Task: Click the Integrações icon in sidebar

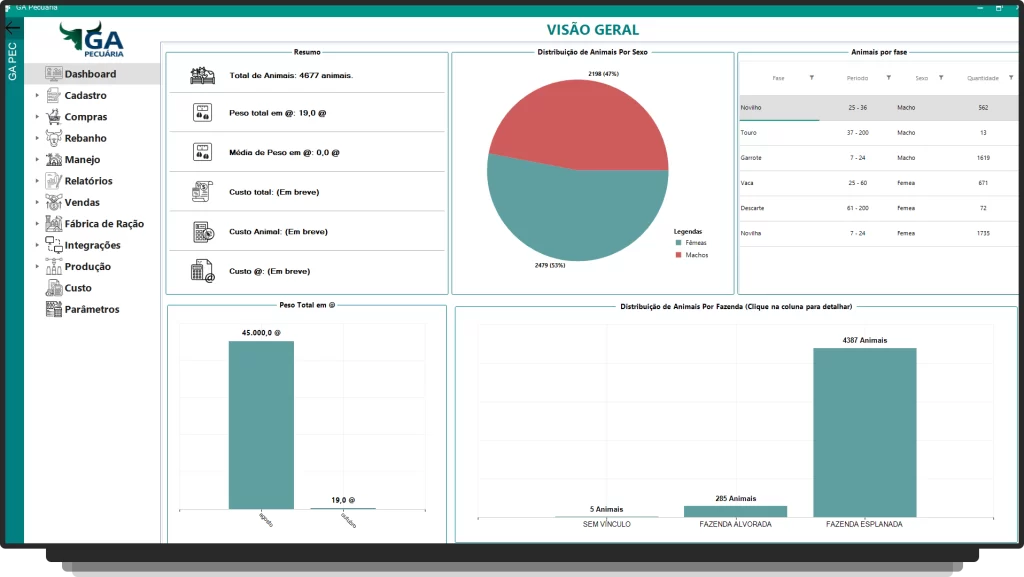Action: (x=54, y=245)
